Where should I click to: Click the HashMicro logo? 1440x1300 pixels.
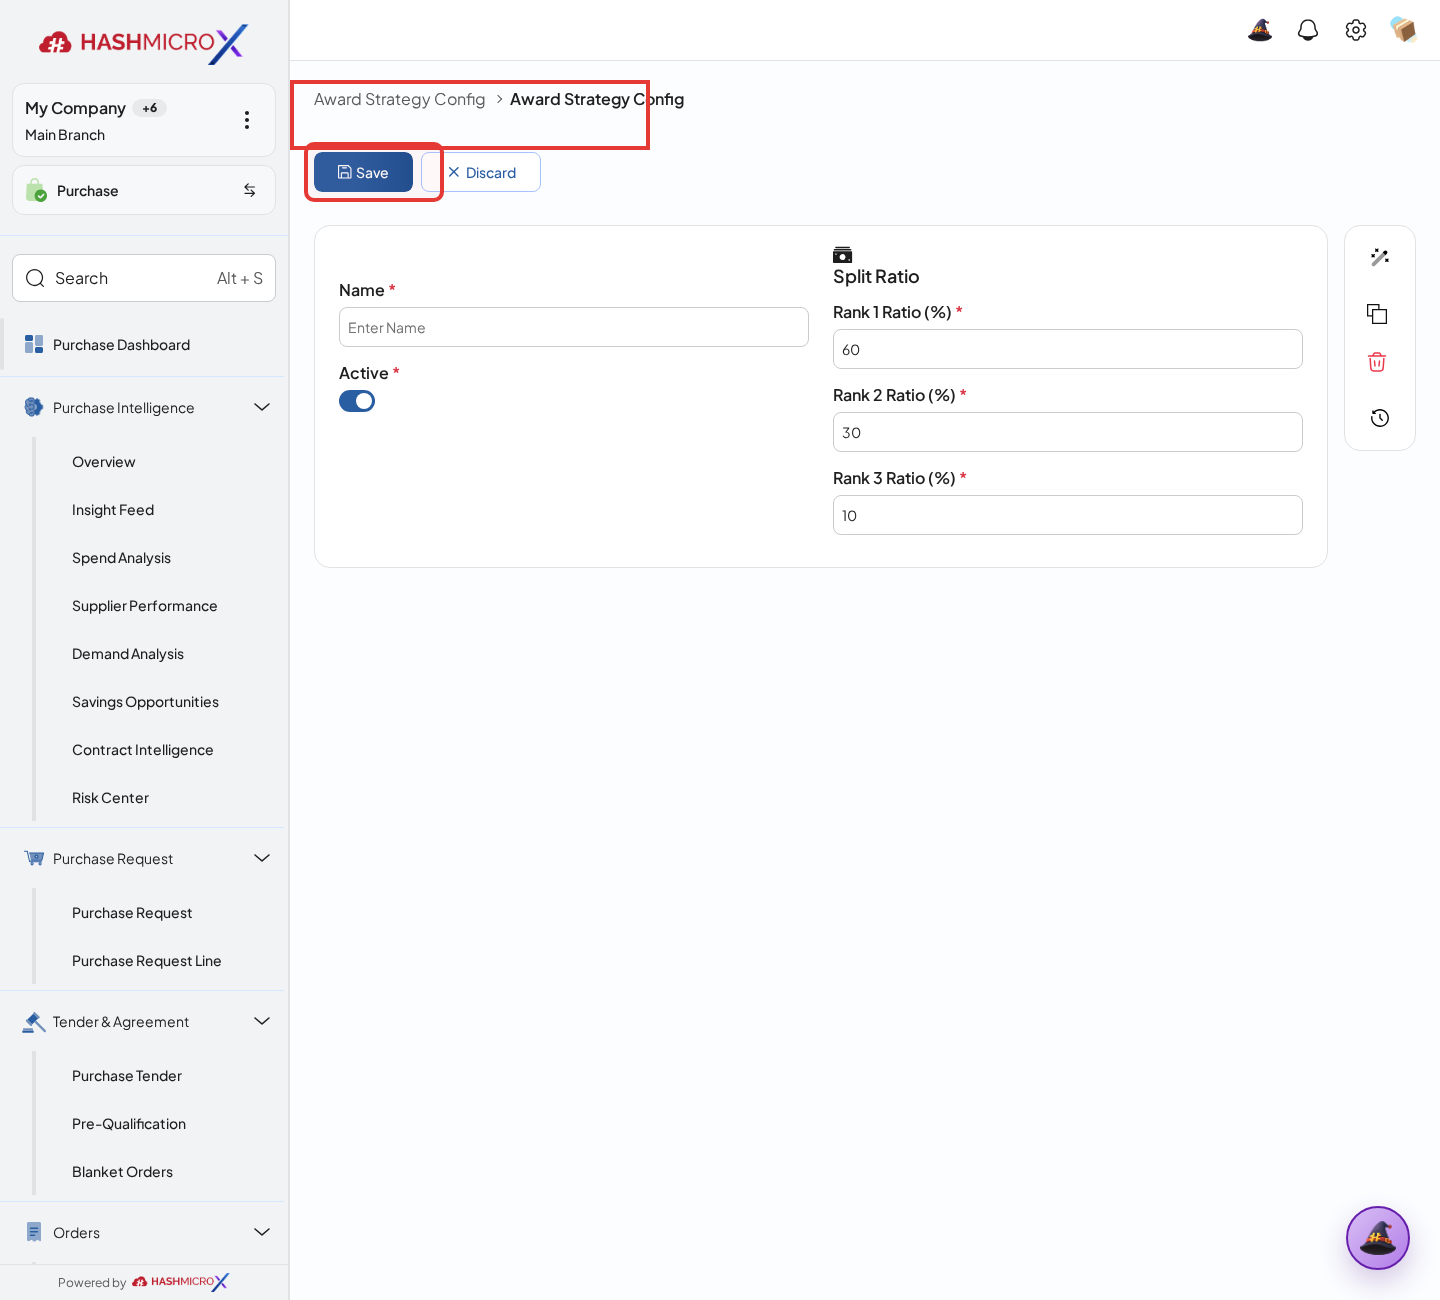[143, 43]
